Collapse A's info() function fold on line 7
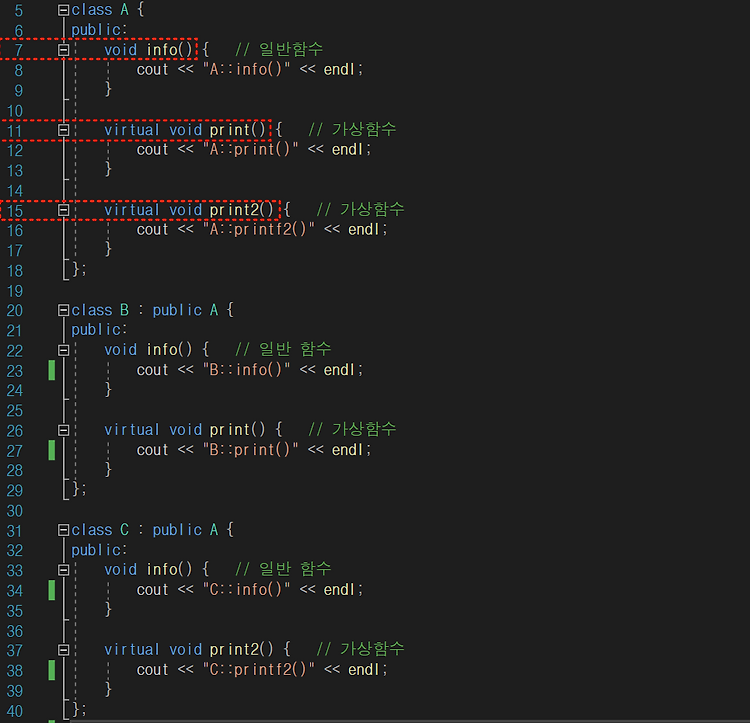The image size is (750, 723). pyautogui.click(x=64, y=50)
